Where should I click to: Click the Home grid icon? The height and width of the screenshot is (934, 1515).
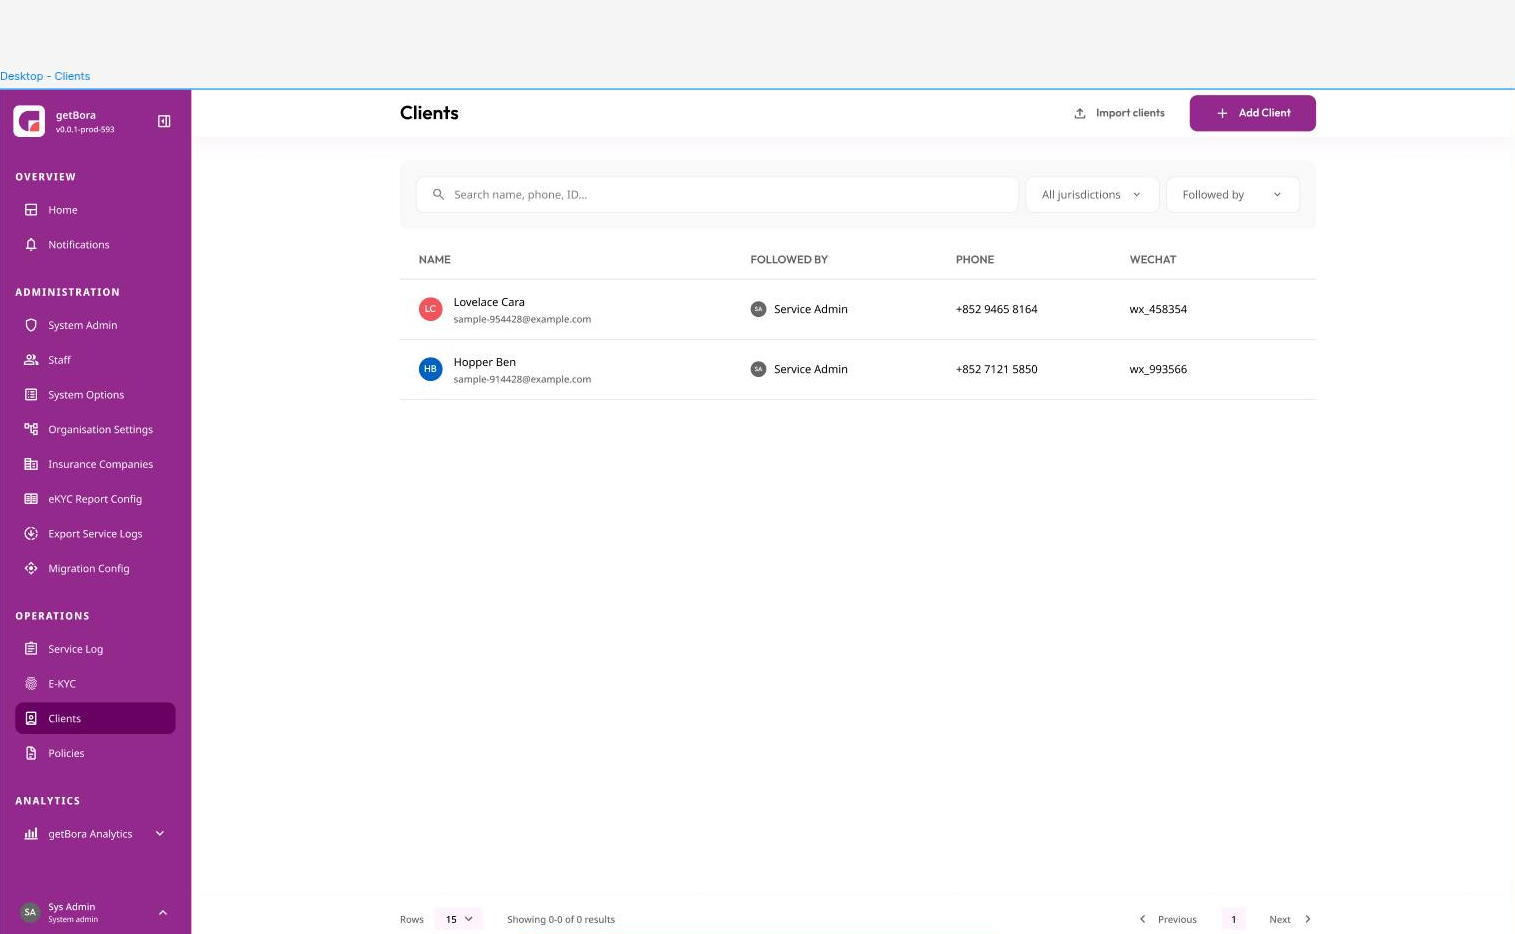coord(31,210)
